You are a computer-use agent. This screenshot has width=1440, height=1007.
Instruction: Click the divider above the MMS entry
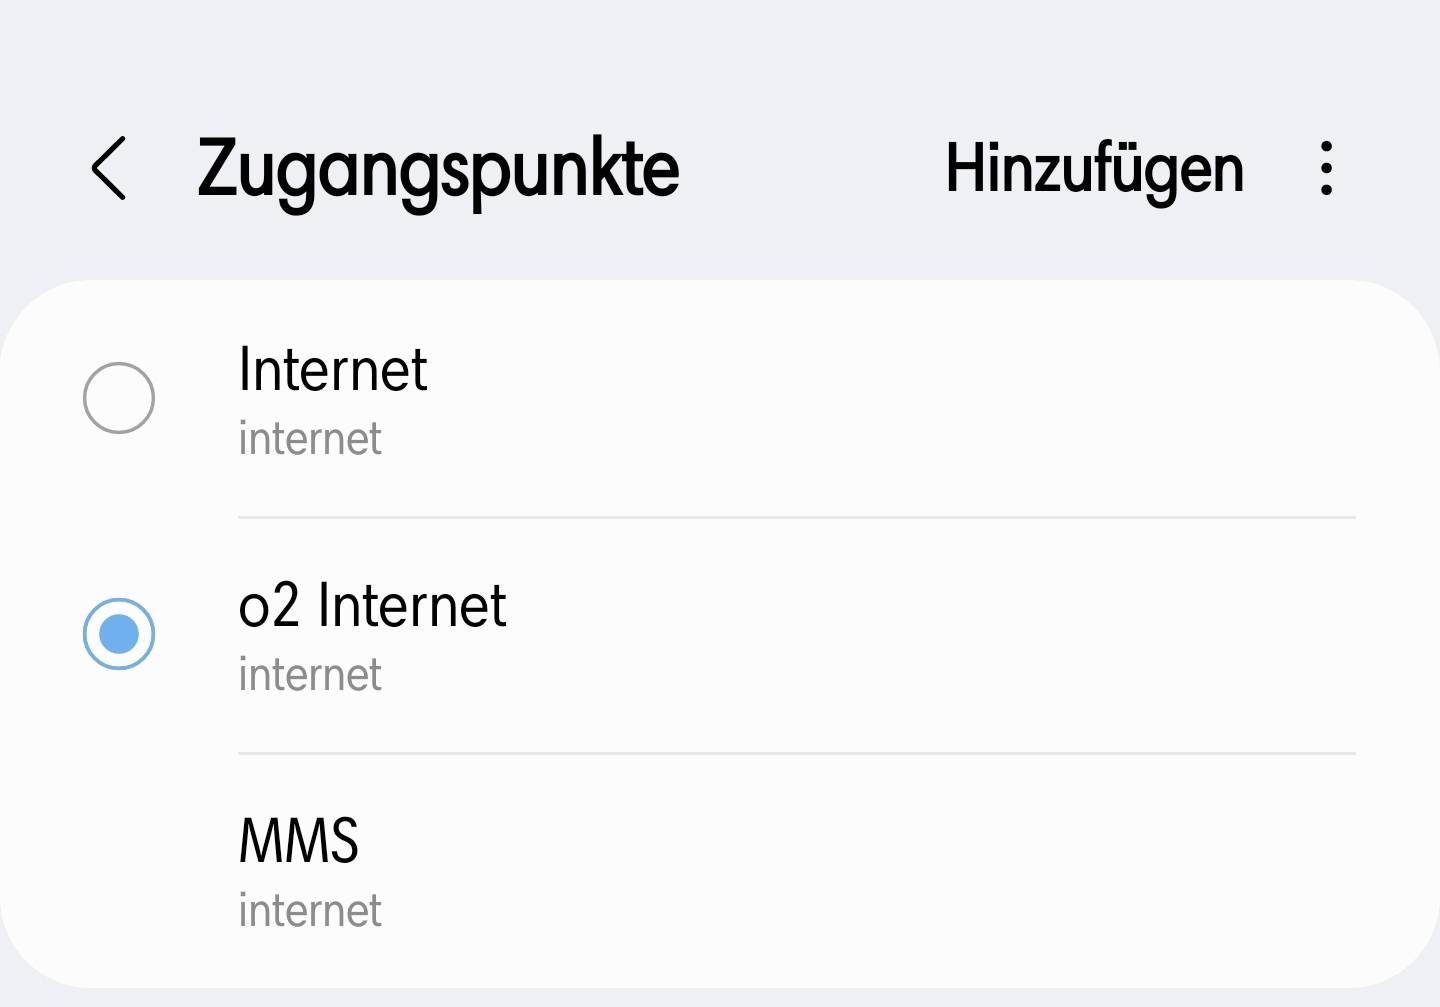point(796,753)
